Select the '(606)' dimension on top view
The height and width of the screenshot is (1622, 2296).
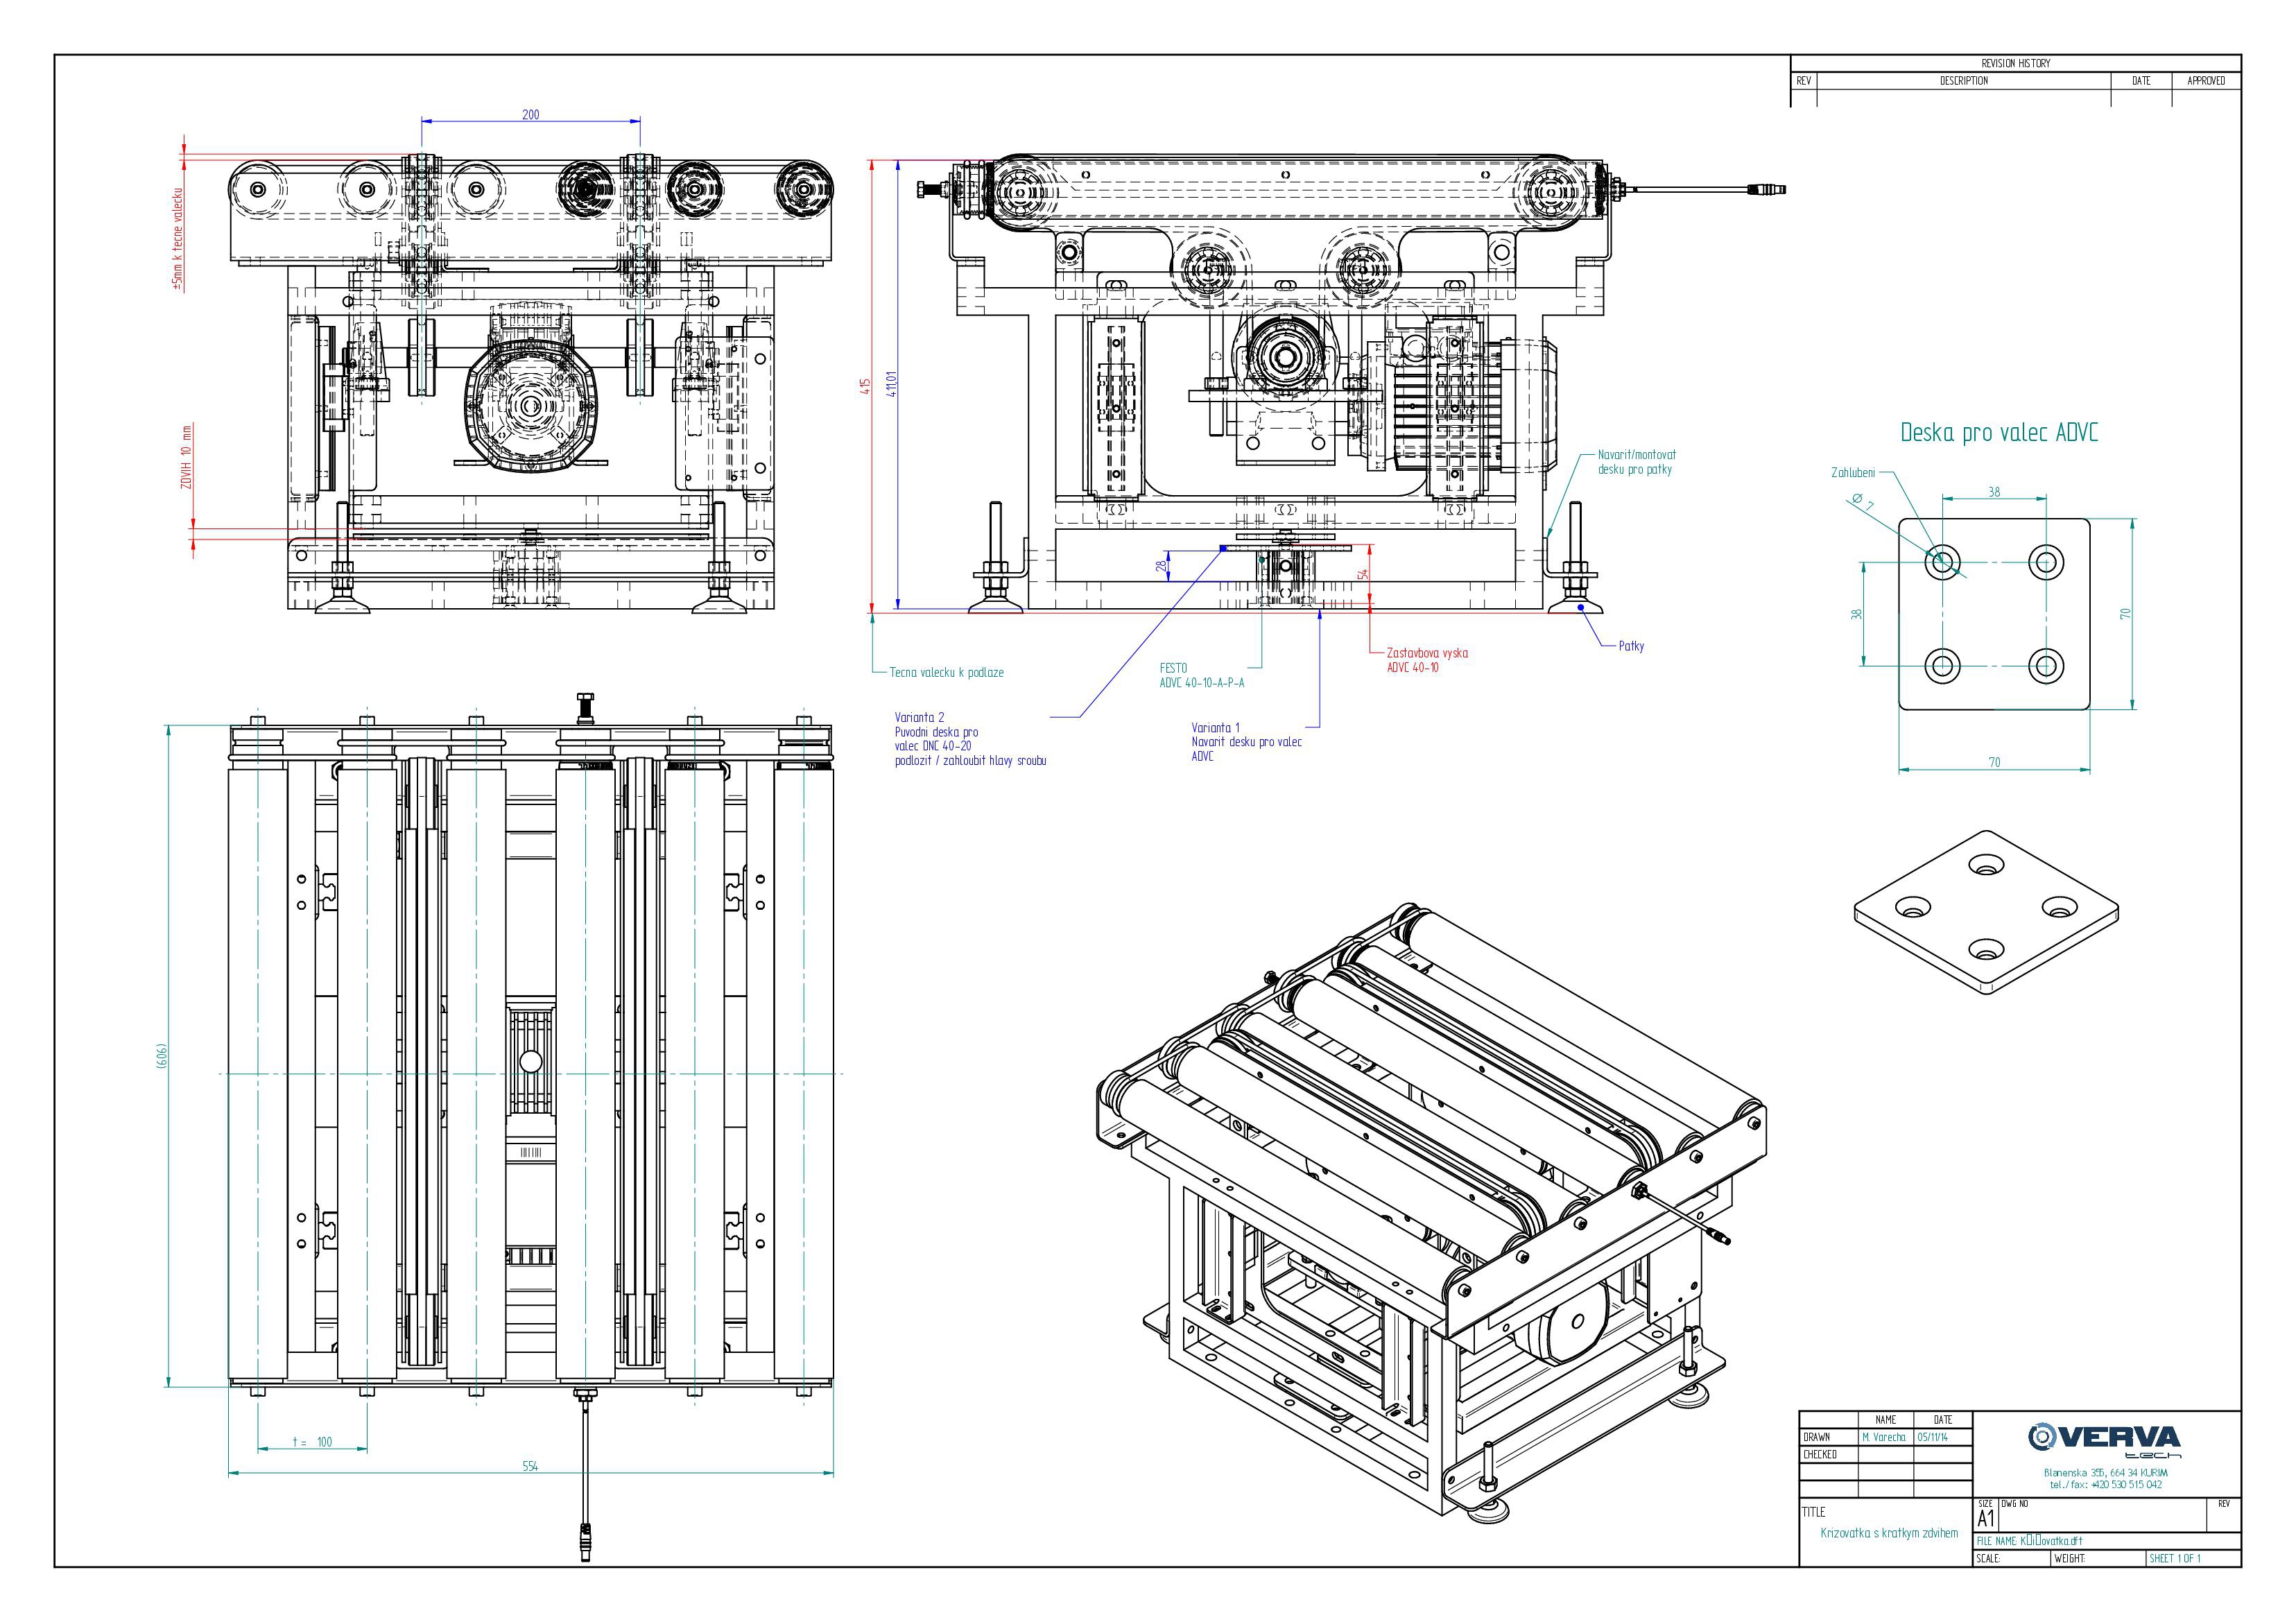coord(161,1057)
